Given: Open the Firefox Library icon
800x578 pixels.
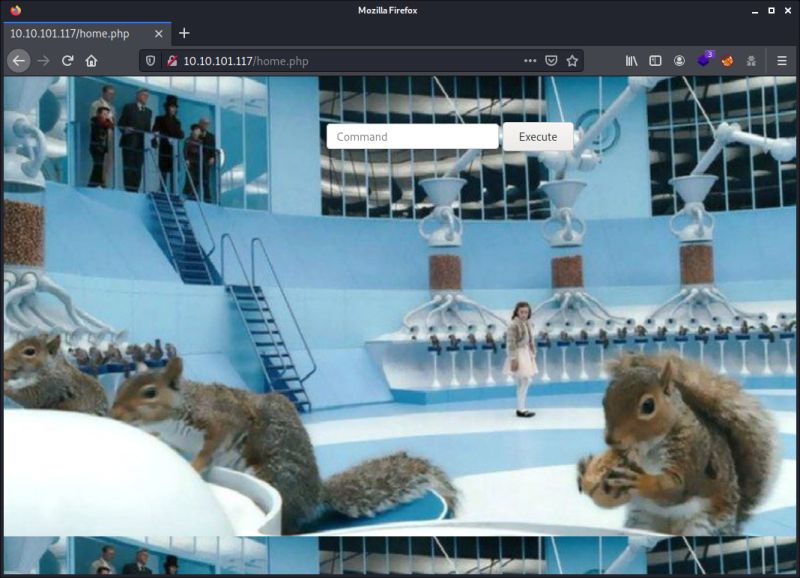Looking at the screenshot, I should pos(631,60).
